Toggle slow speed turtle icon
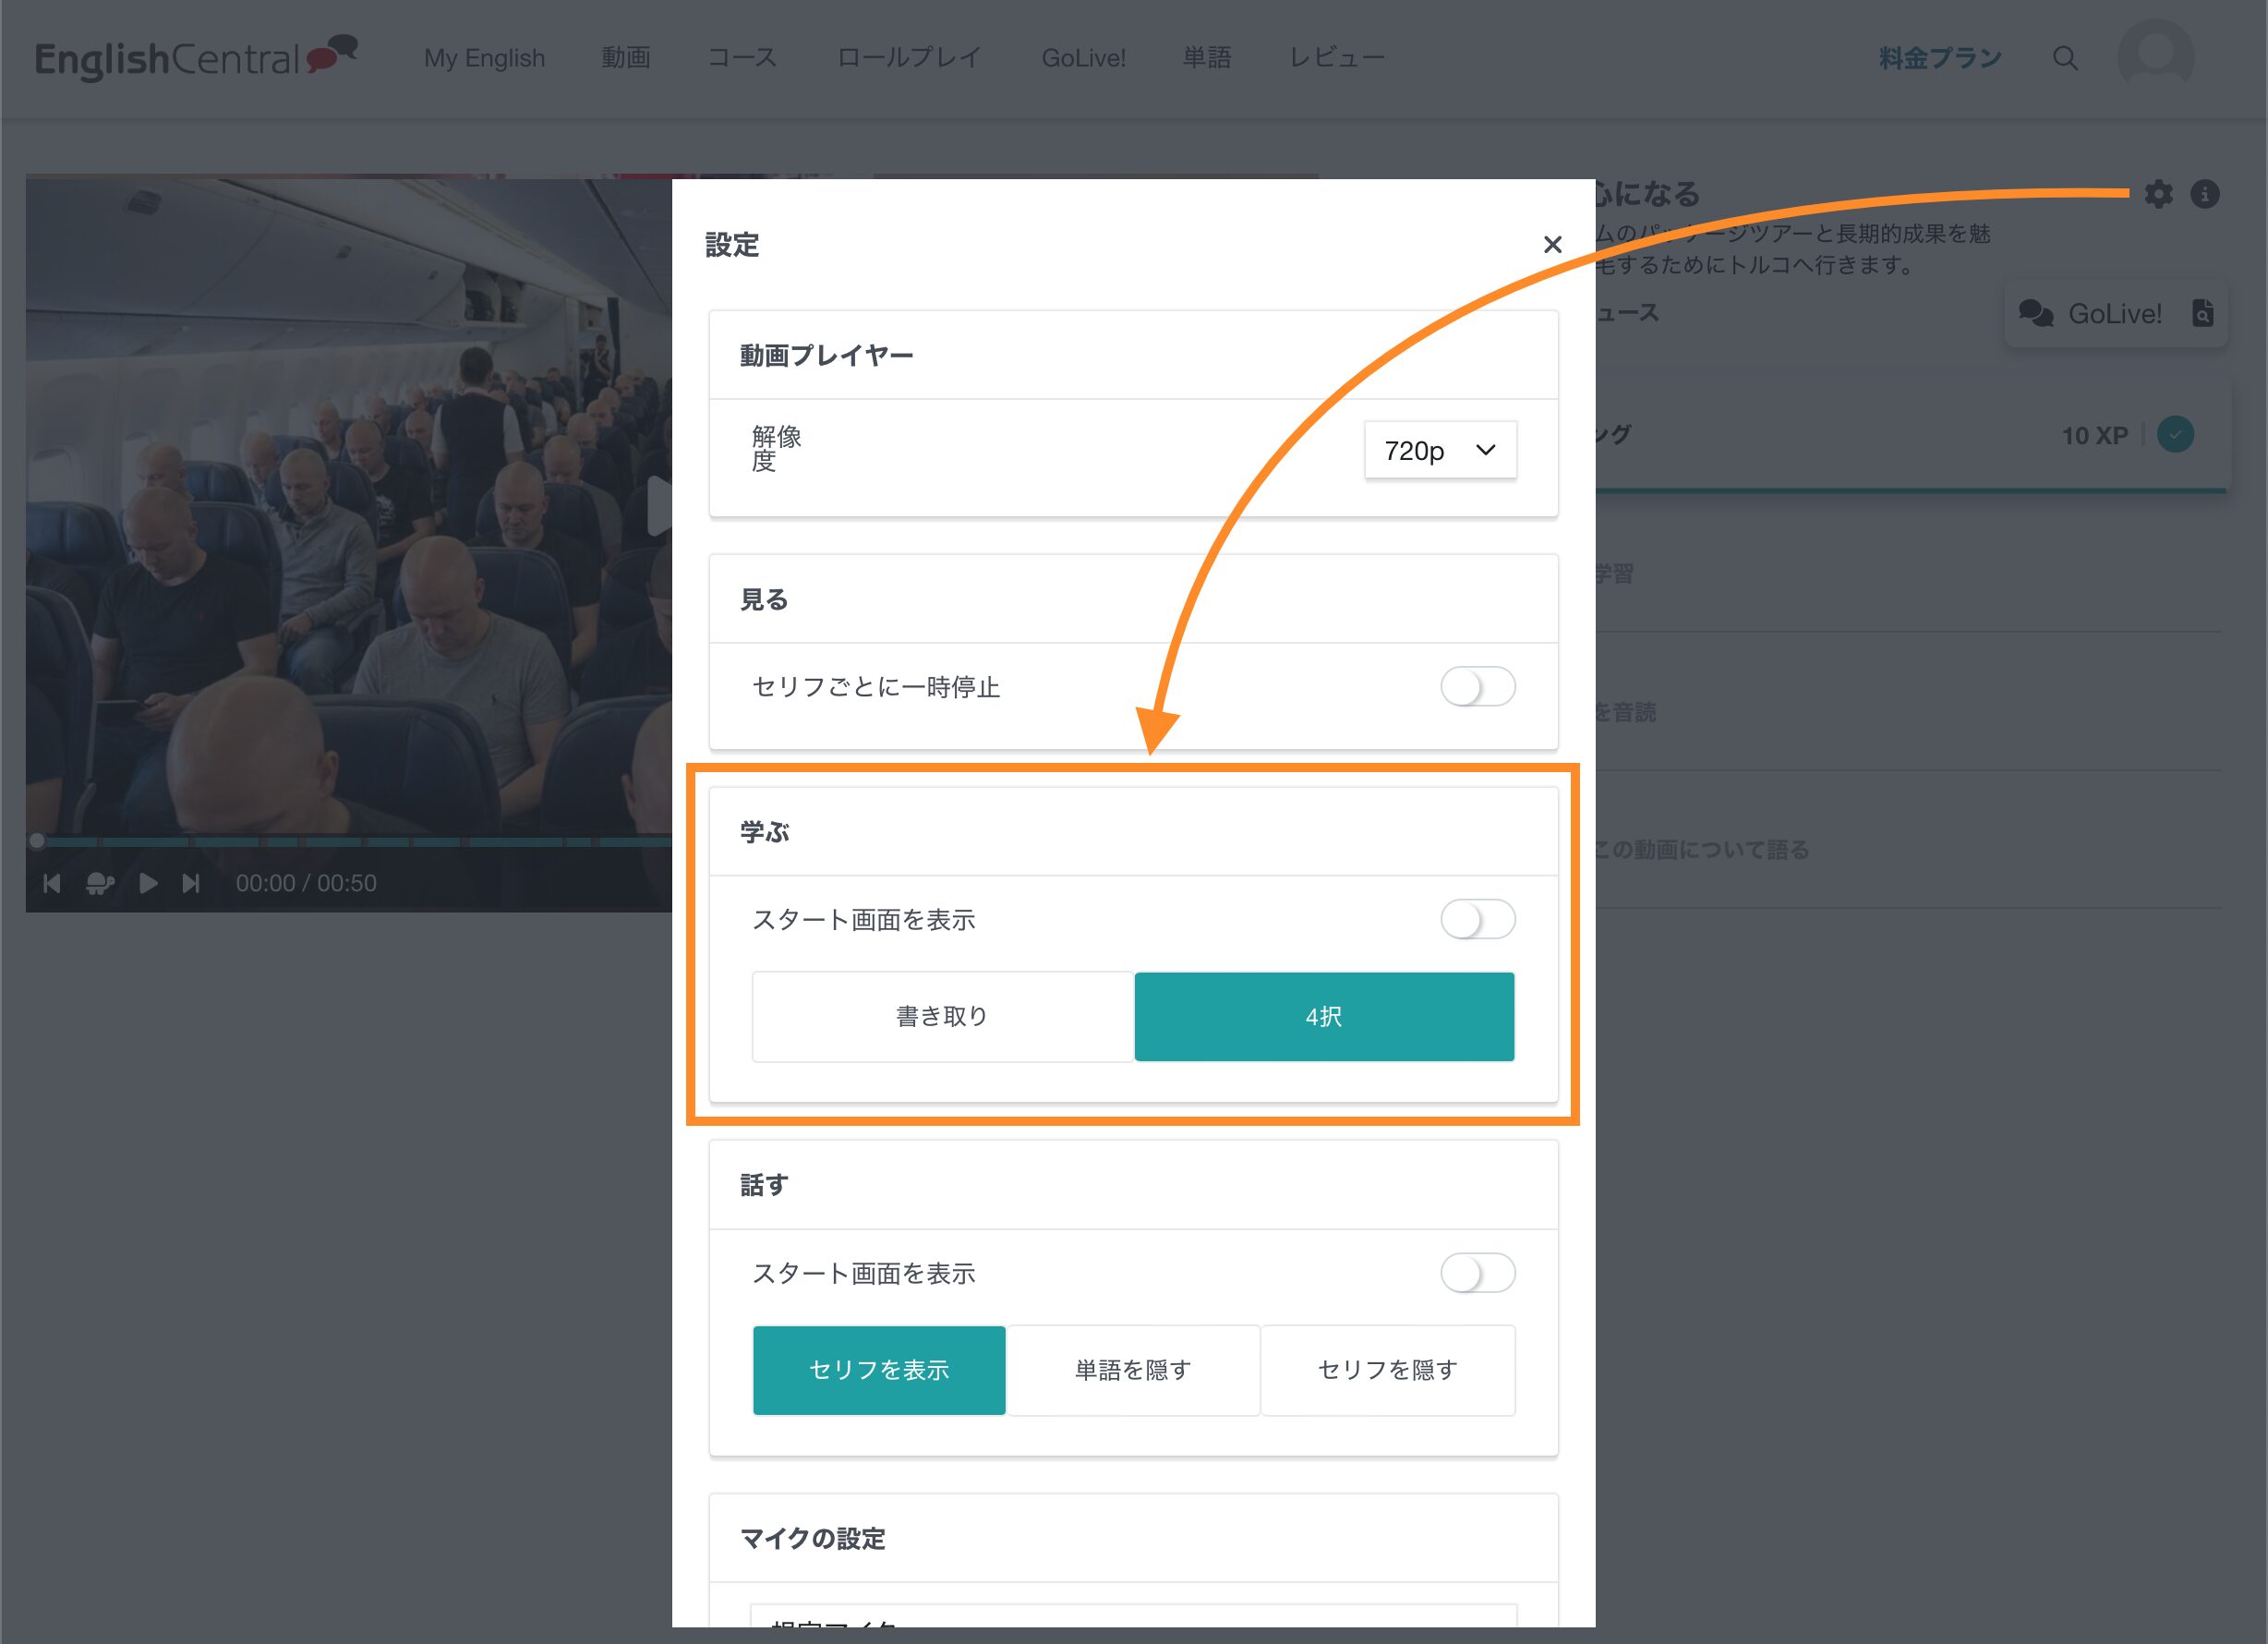 coord(100,883)
